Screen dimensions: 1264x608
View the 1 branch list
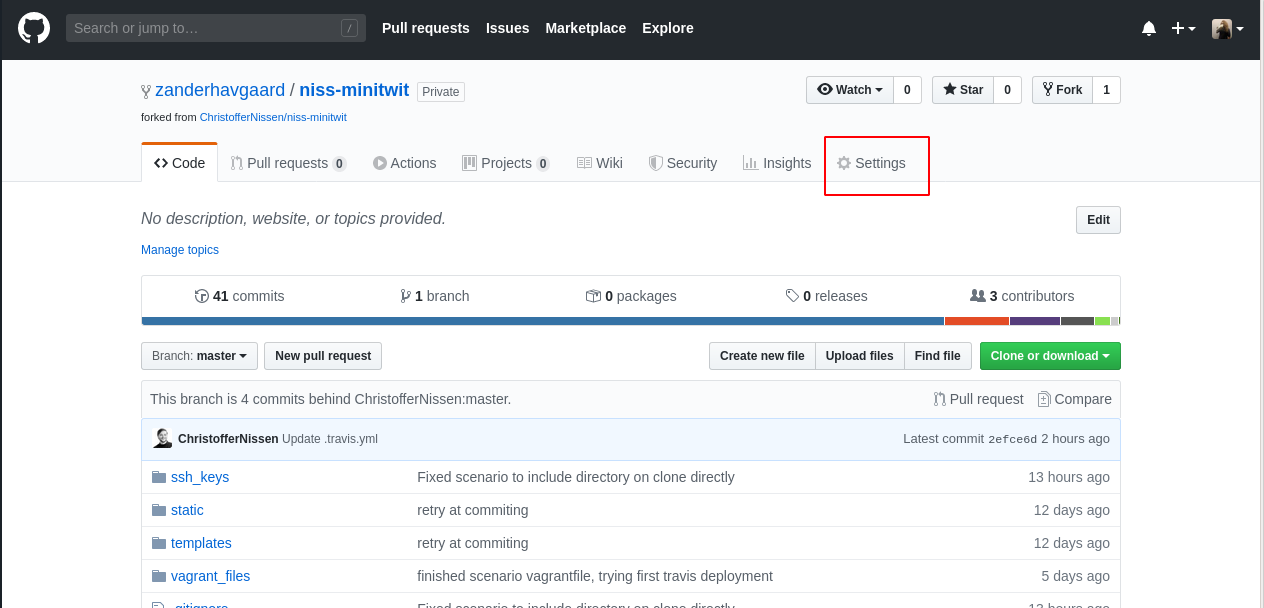pyautogui.click(x=434, y=296)
